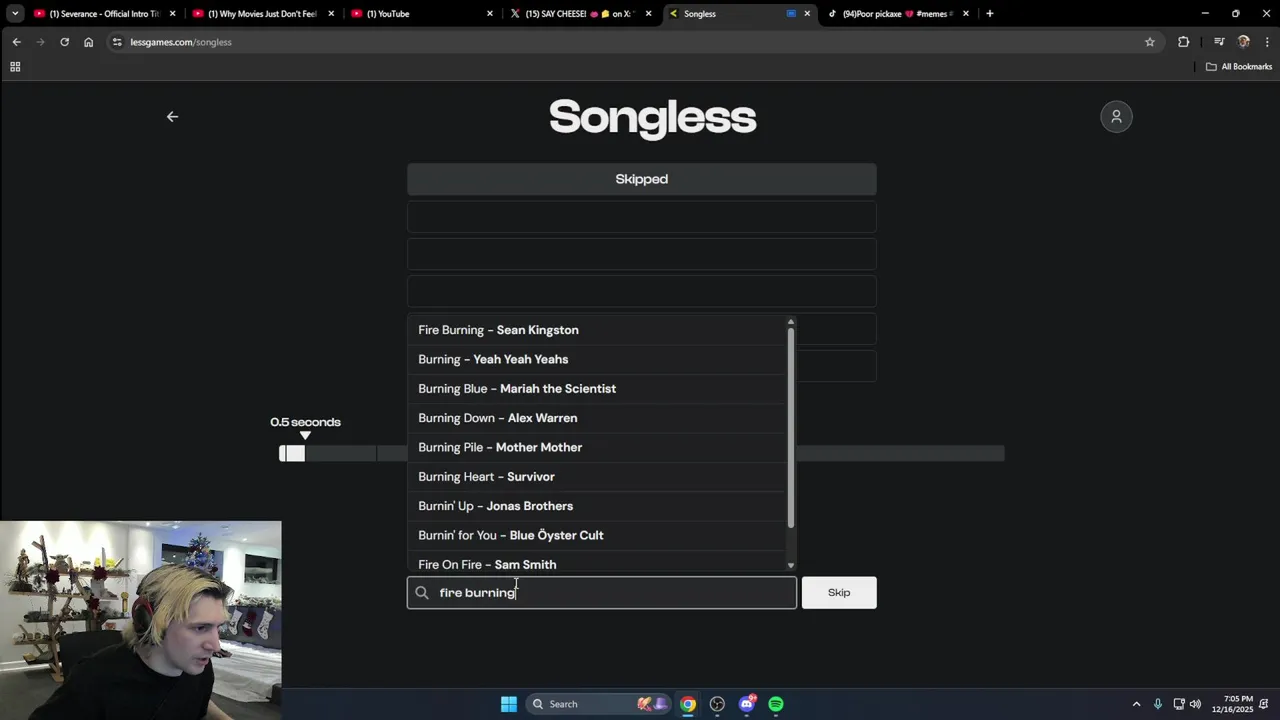The image size is (1280, 720).
Task: Go to the browser home page
Action: click(x=88, y=42)
